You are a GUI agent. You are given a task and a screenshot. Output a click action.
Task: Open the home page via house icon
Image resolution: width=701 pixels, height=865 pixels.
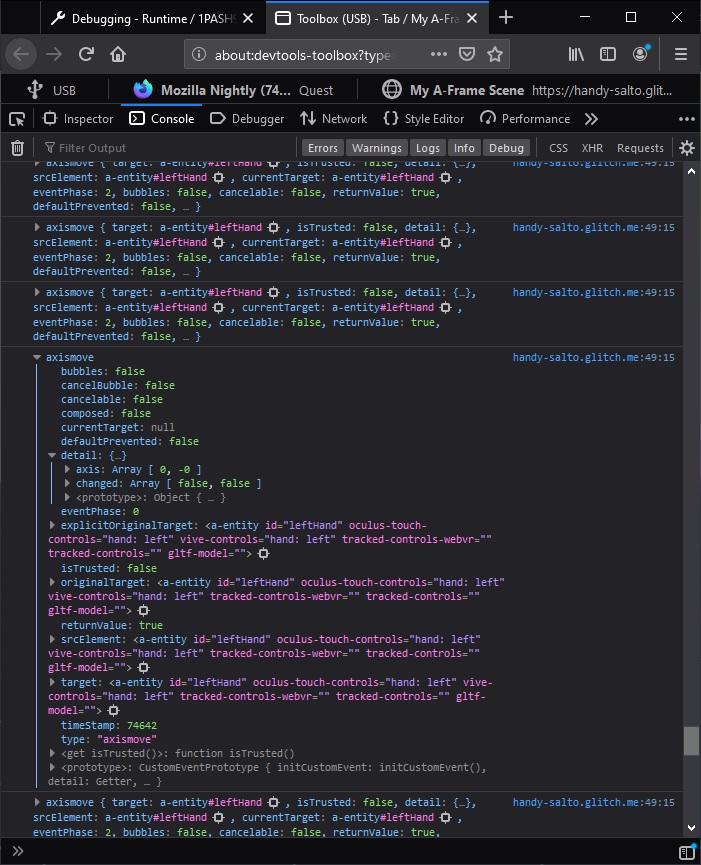click(x=117, y=54)
